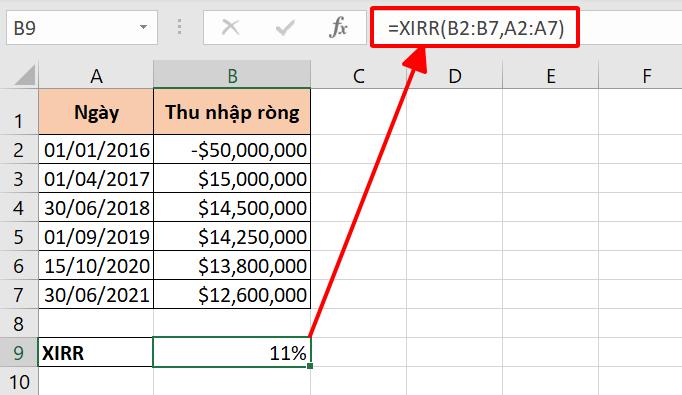Screen dimensions: 682x395
Task: Select the $15,000,000 cell
Action: 232,178
